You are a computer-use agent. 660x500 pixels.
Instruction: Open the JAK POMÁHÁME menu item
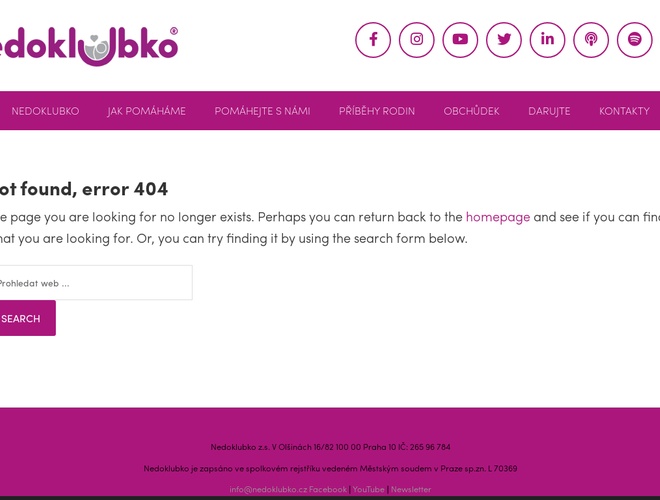click(x=146, y=111)
